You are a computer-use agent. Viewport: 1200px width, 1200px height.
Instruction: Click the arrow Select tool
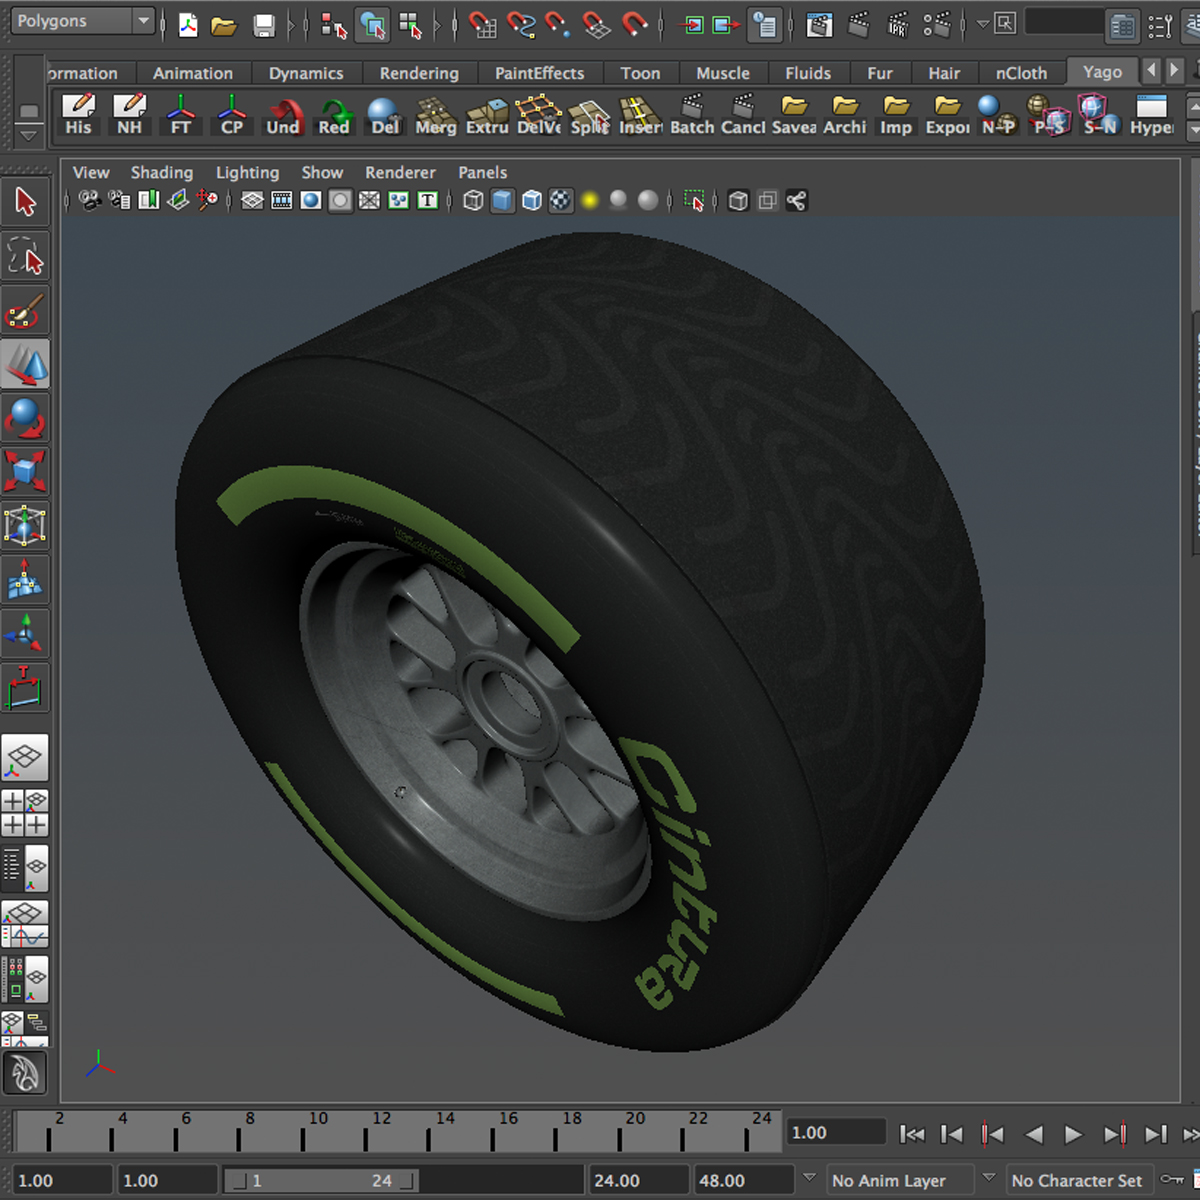coord(25,202)
